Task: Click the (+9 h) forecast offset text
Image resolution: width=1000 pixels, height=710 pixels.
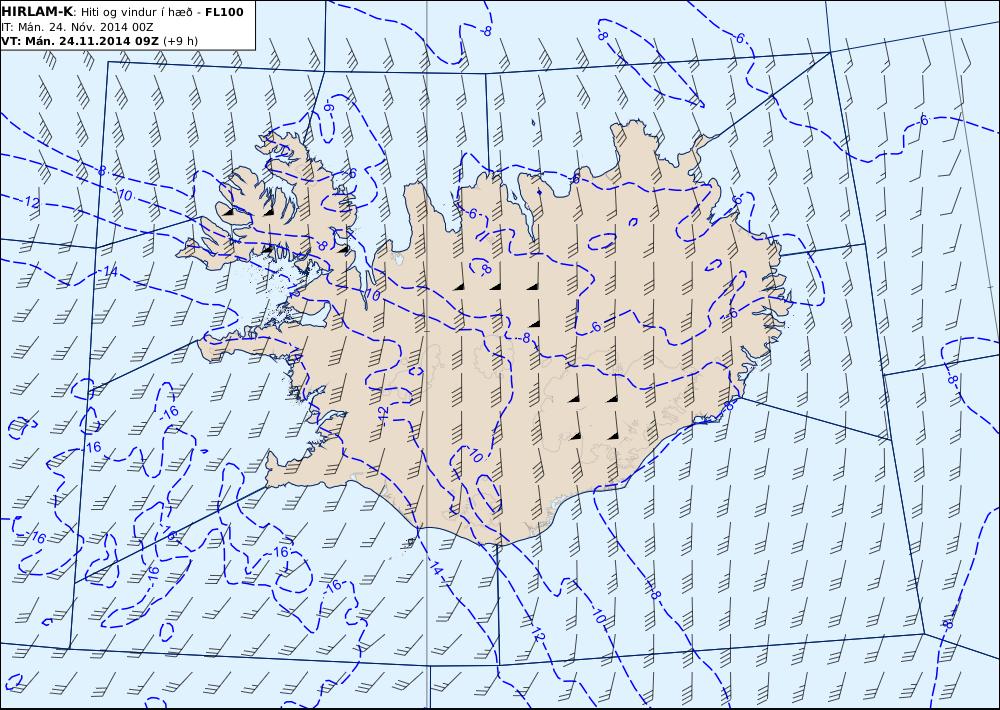Action: point(181,41)
